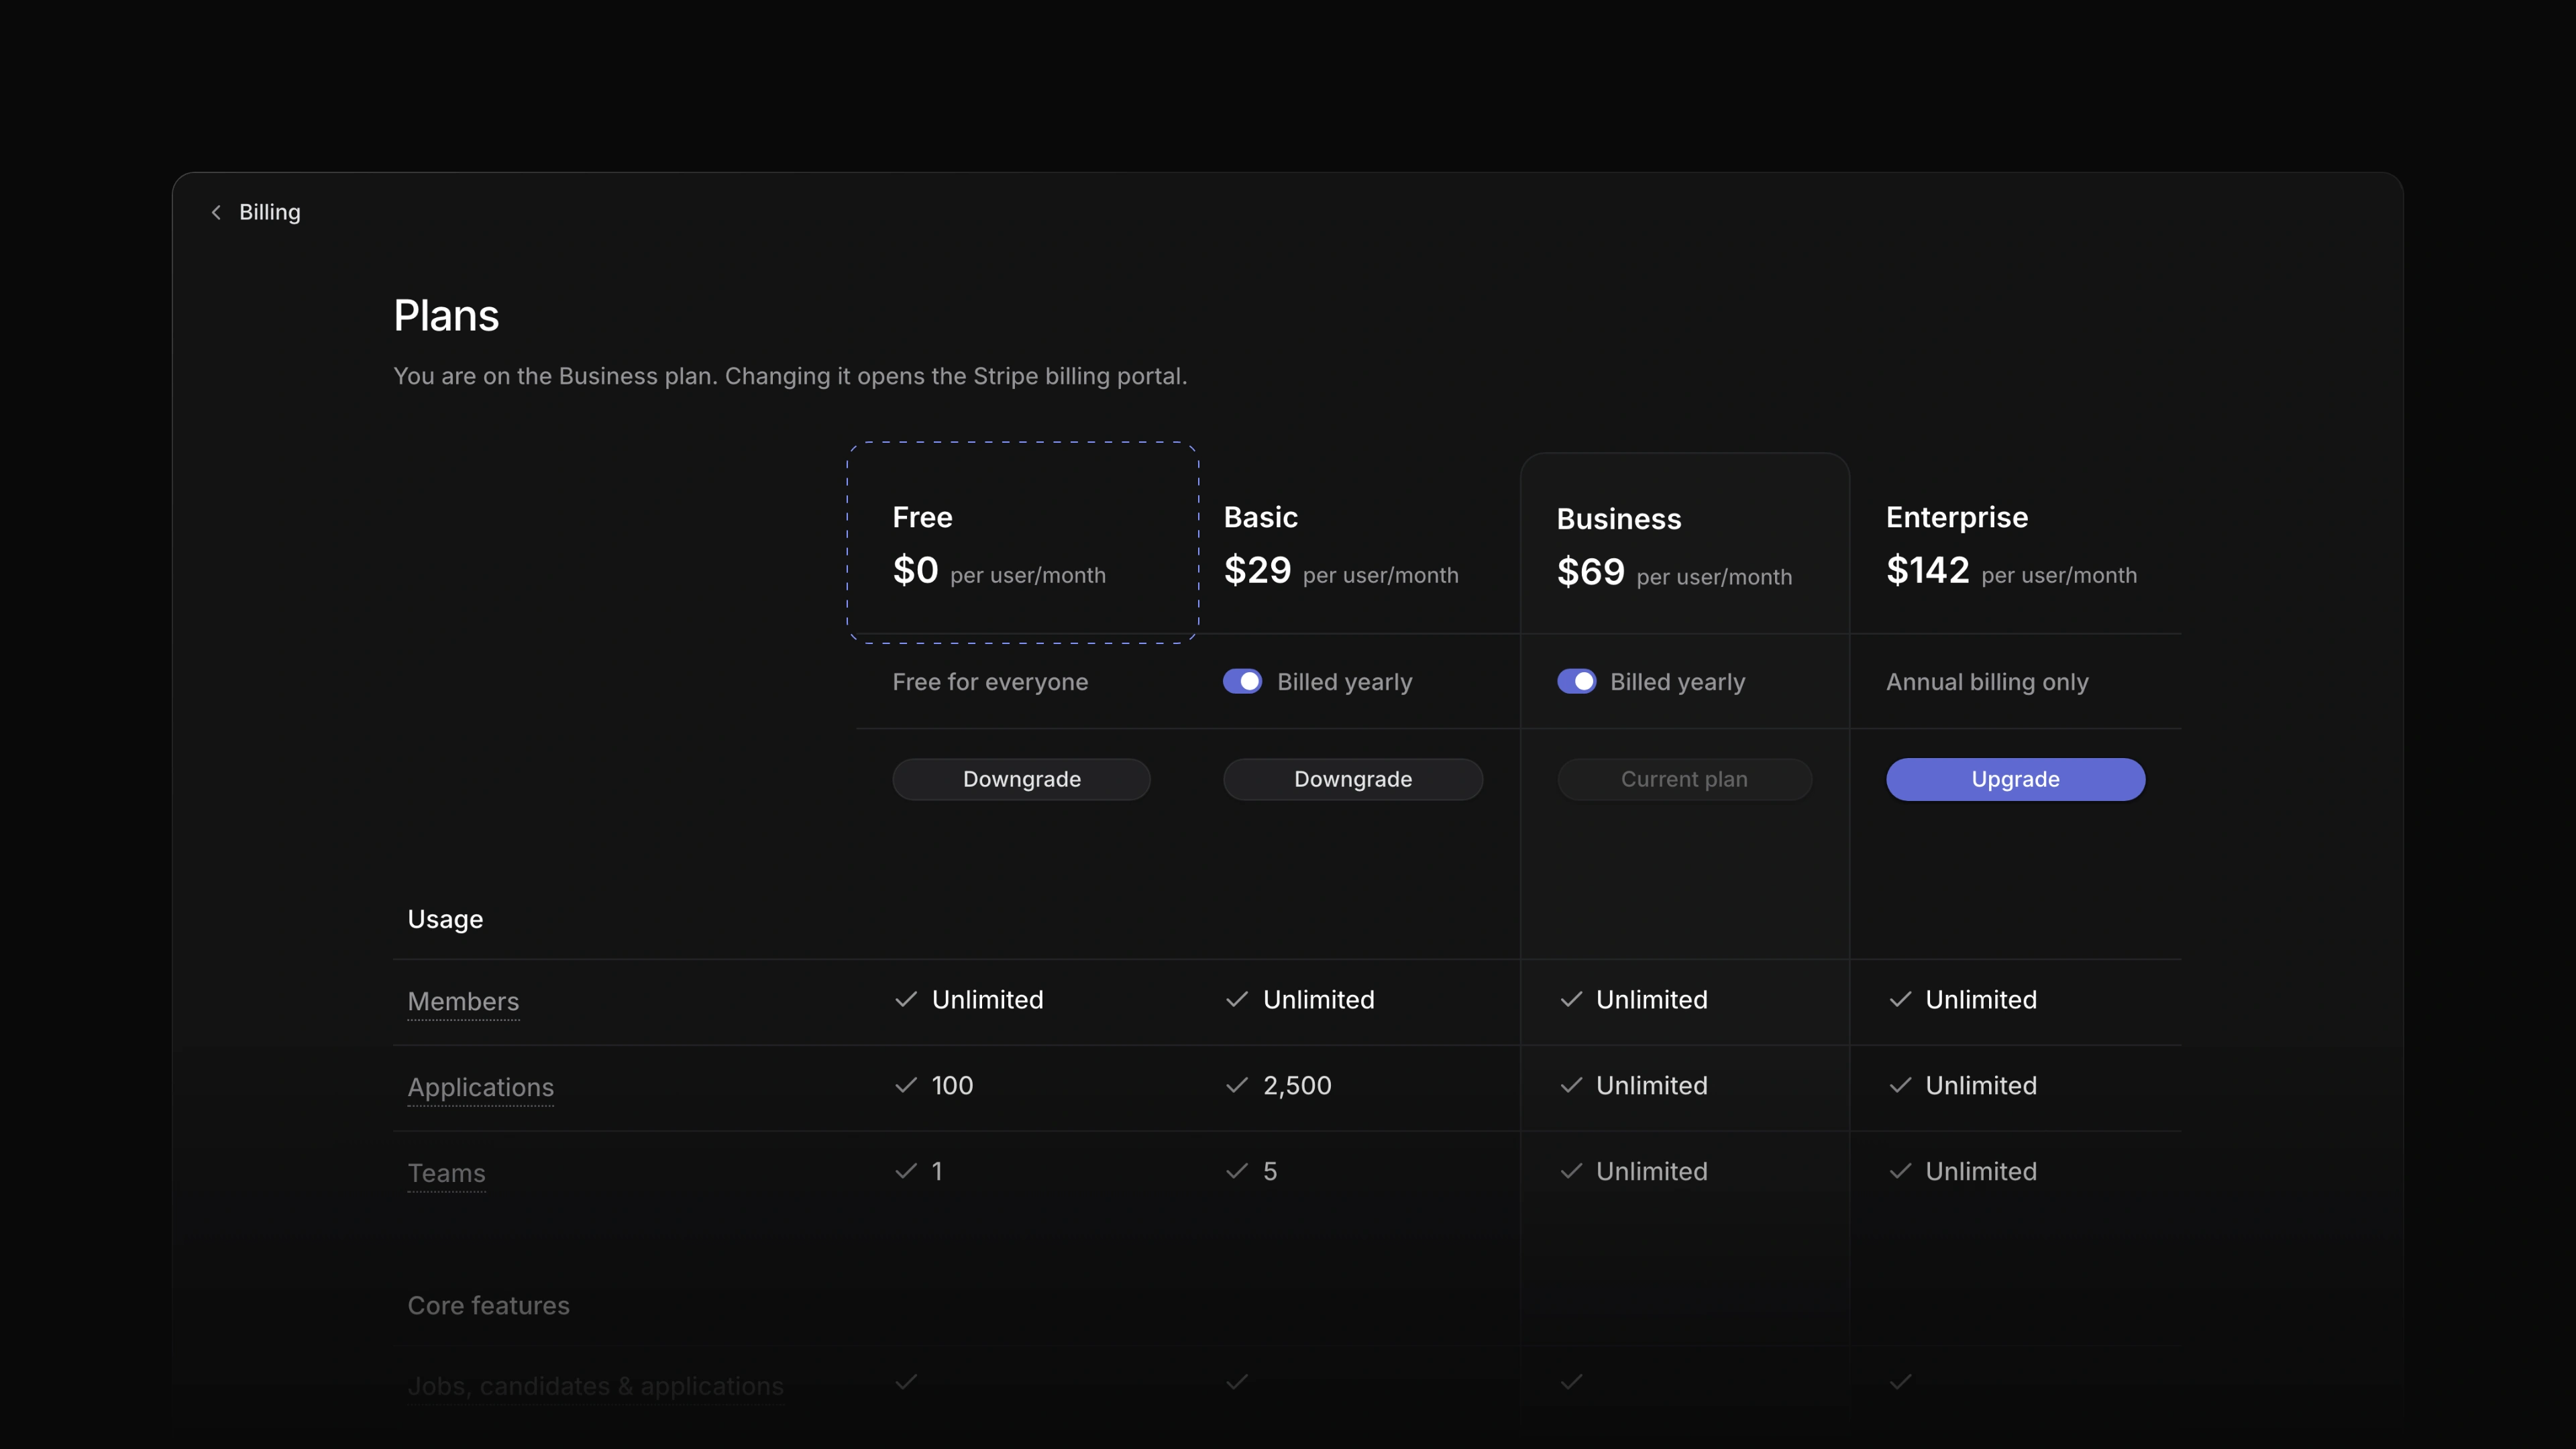Click the $142 Enterprise plan price
The image size is (2576, 1449).
[x=1927, y=570]
